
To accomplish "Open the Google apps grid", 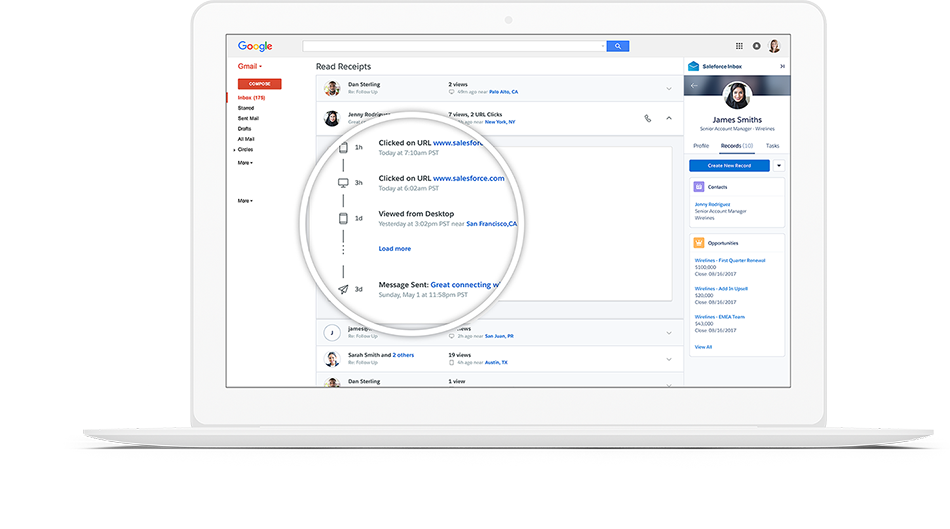I will [739, 46].
